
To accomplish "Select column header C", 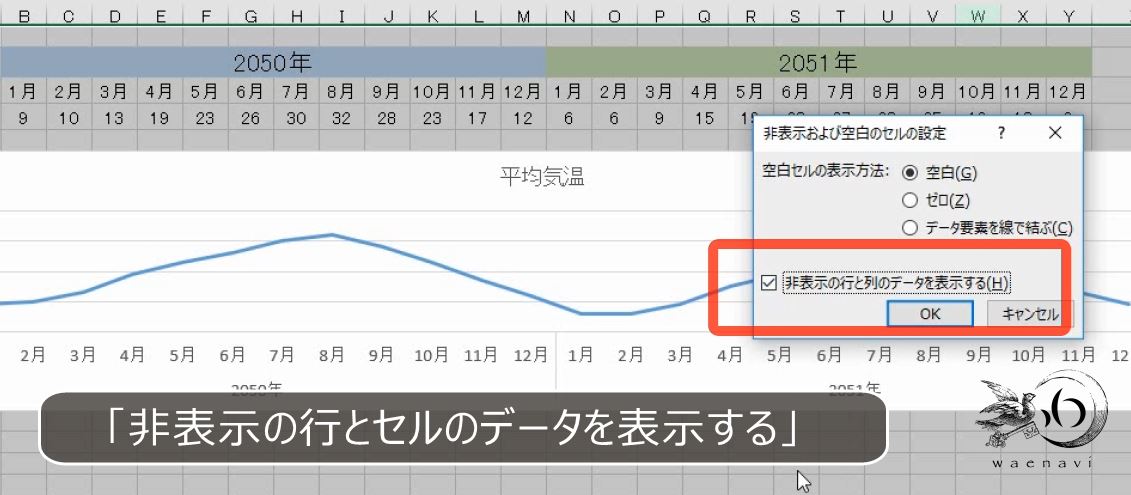I will tap(69, 17).
